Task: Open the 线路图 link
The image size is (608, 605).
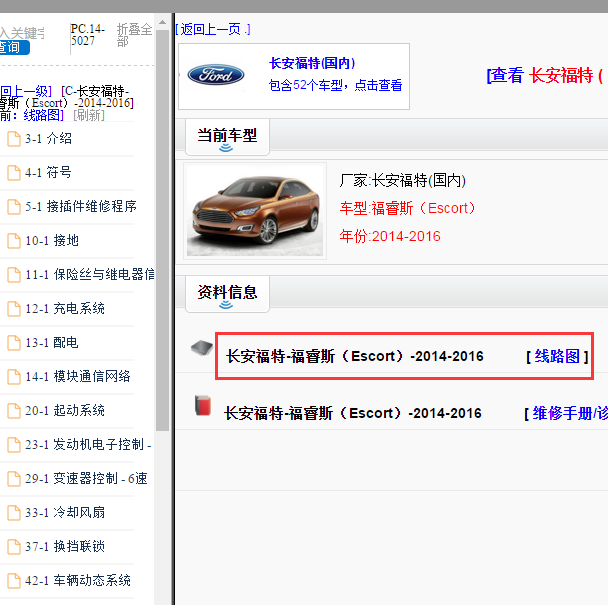Action: (557, 356)
